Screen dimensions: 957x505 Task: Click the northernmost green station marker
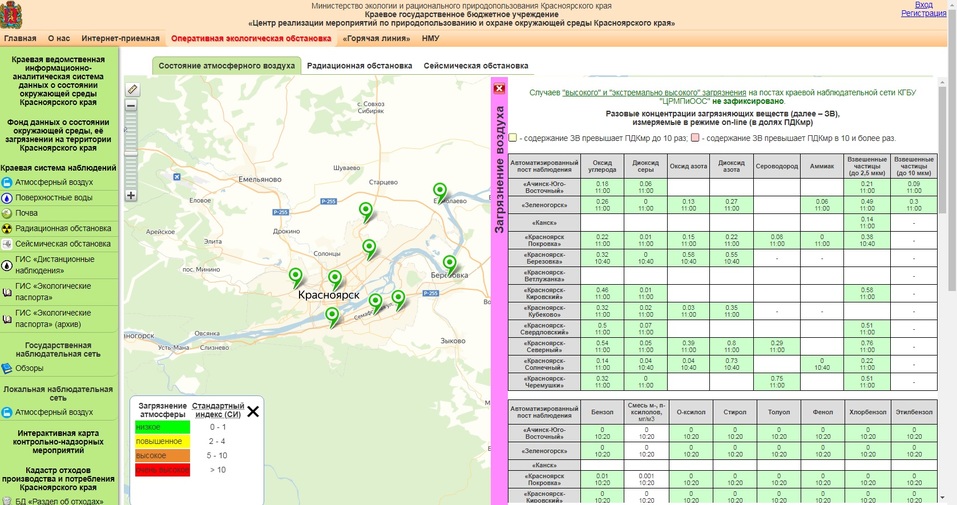click(439, 191)
